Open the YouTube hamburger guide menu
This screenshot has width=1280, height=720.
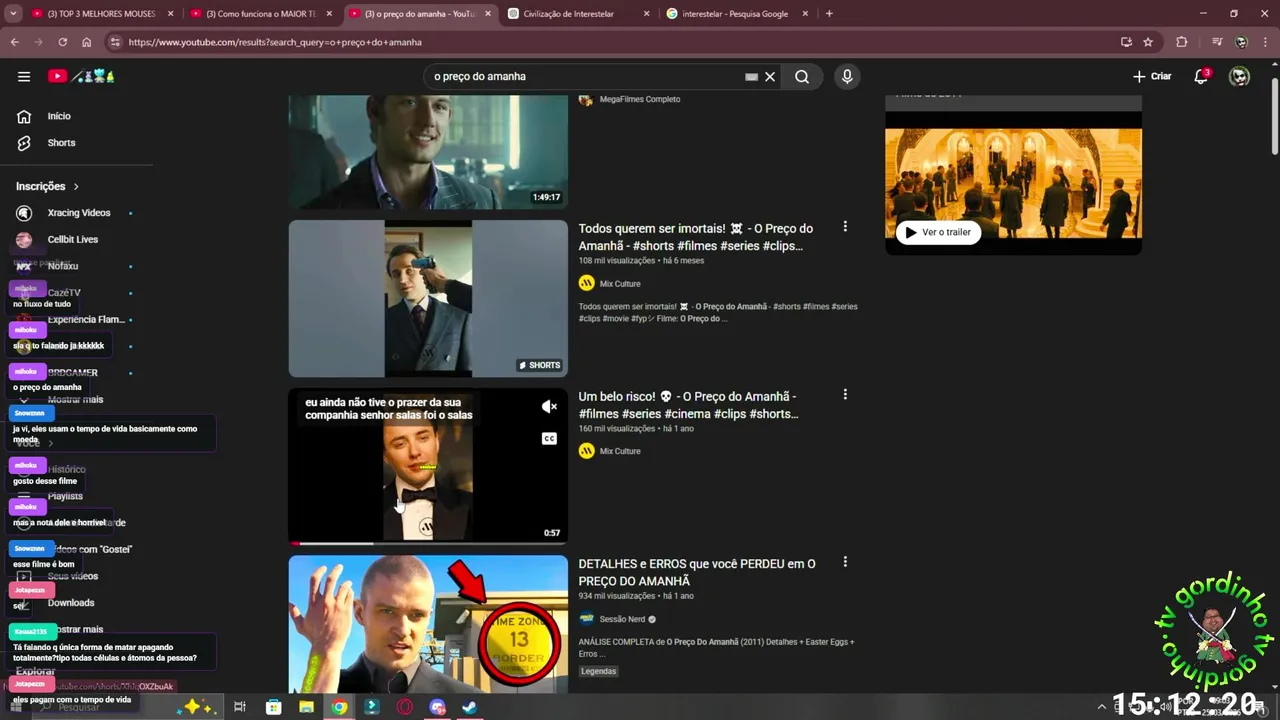coord(24,76)
